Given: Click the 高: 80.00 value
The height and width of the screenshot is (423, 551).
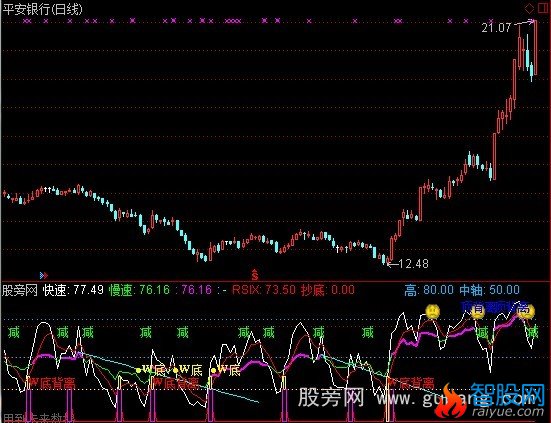Looking at the screenshot, I should click(429, 290).
